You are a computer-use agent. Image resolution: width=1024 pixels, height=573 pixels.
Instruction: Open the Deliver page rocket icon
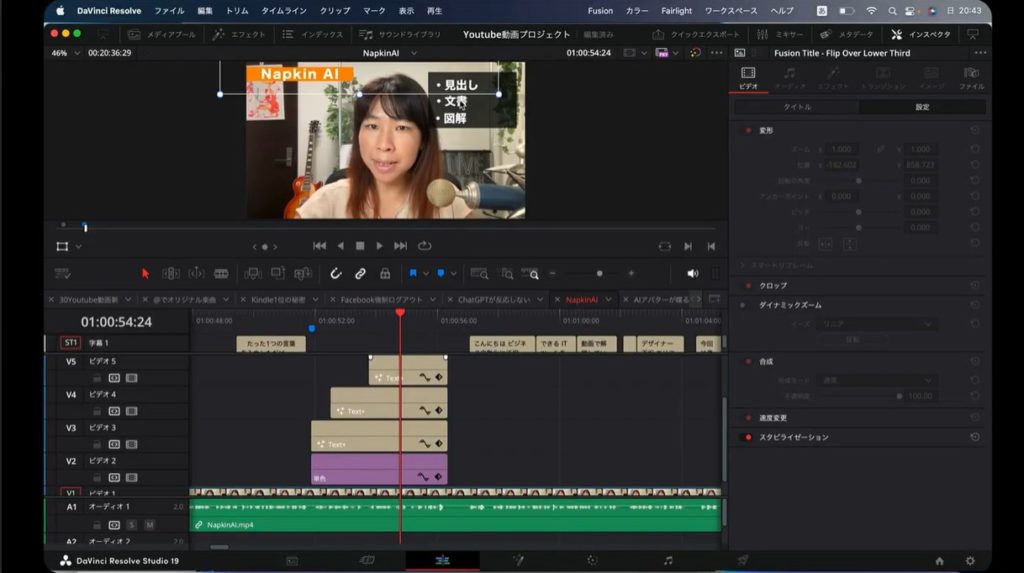tap(743, 561)
